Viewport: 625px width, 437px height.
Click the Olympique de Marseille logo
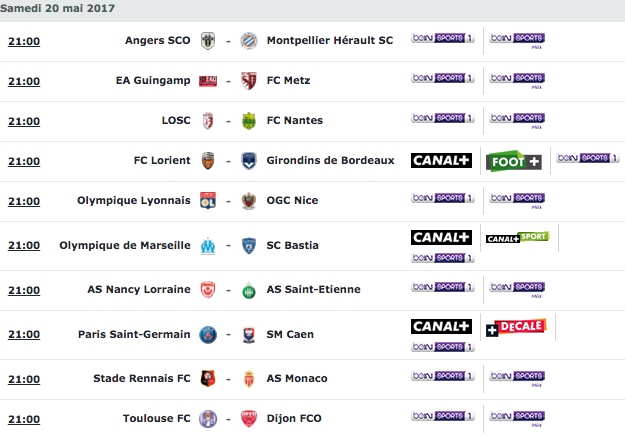click(208, 246)
